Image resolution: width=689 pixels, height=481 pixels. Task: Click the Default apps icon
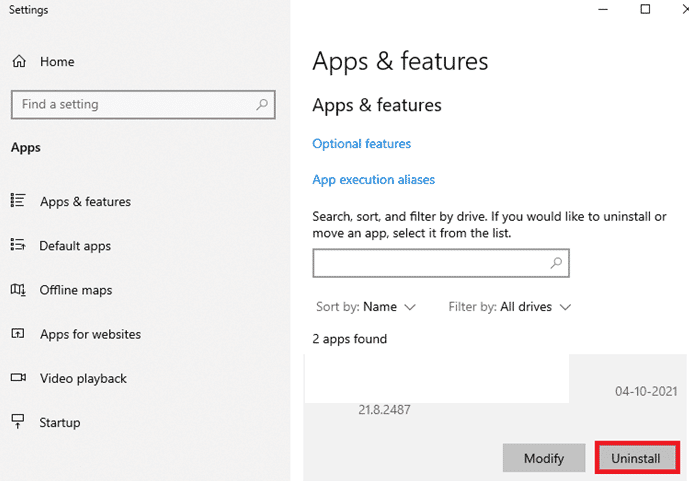pyautogui.click(x=18, y=245)
